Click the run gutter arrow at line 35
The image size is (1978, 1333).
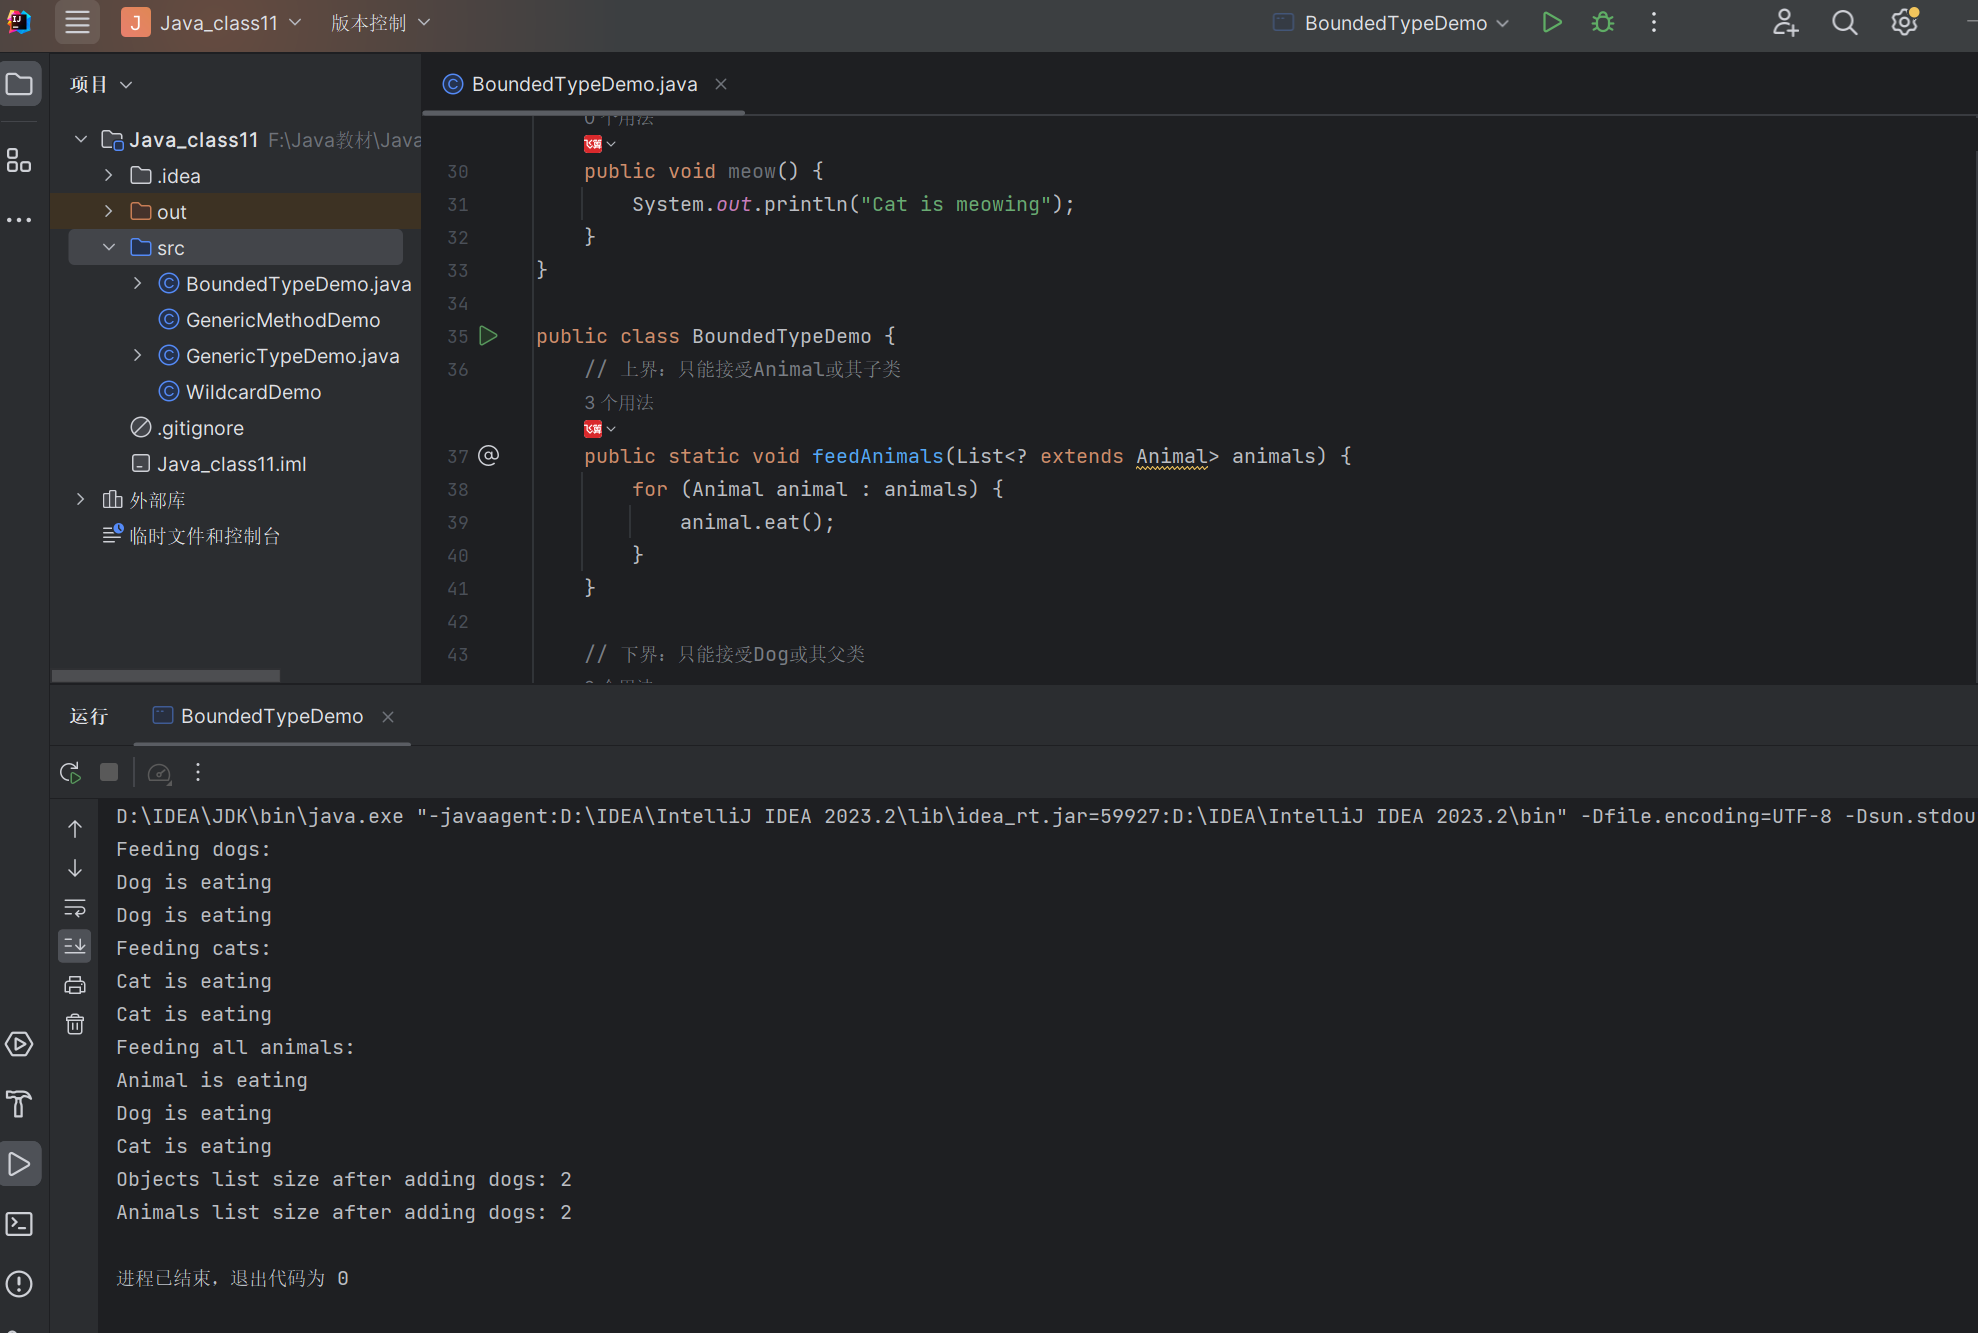point(488,336)
